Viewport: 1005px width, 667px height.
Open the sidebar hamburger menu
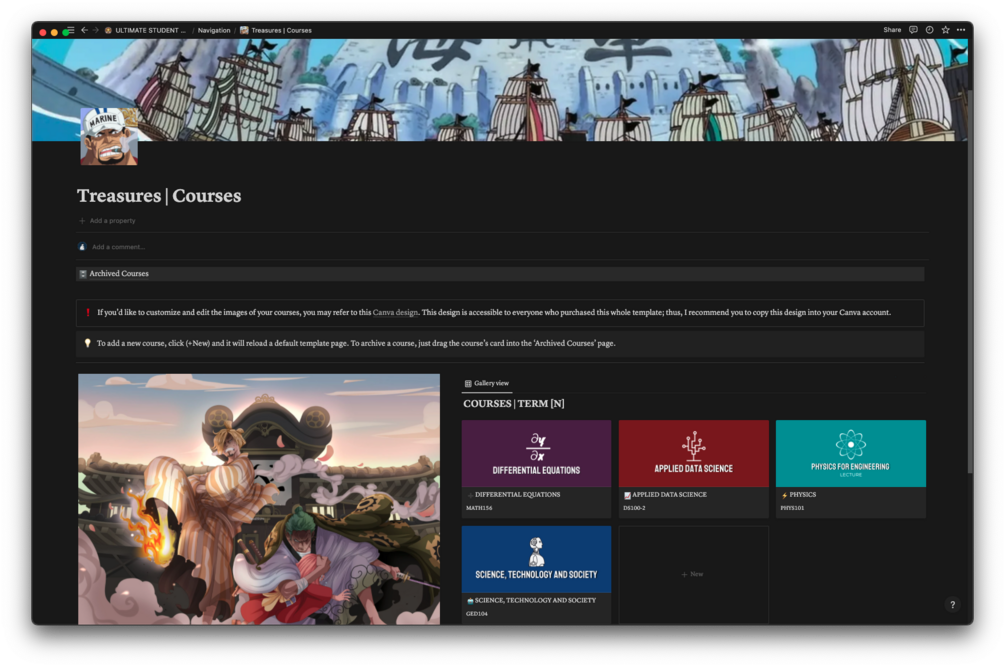(71, 30)
